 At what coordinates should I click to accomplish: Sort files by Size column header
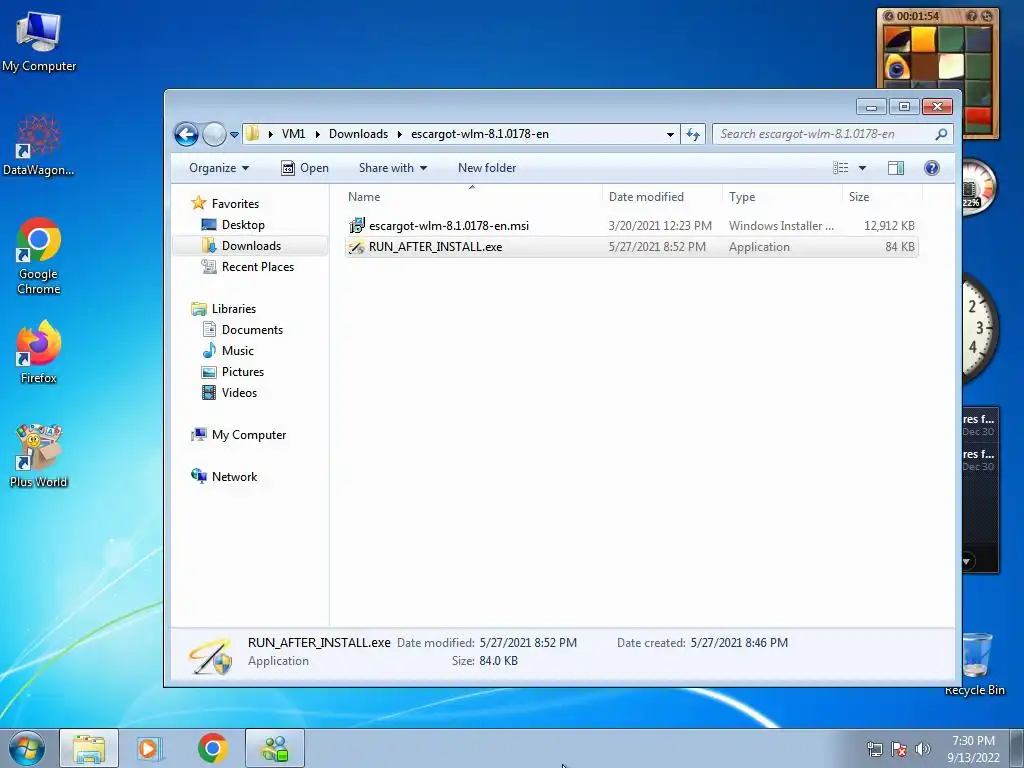point(859,197)
